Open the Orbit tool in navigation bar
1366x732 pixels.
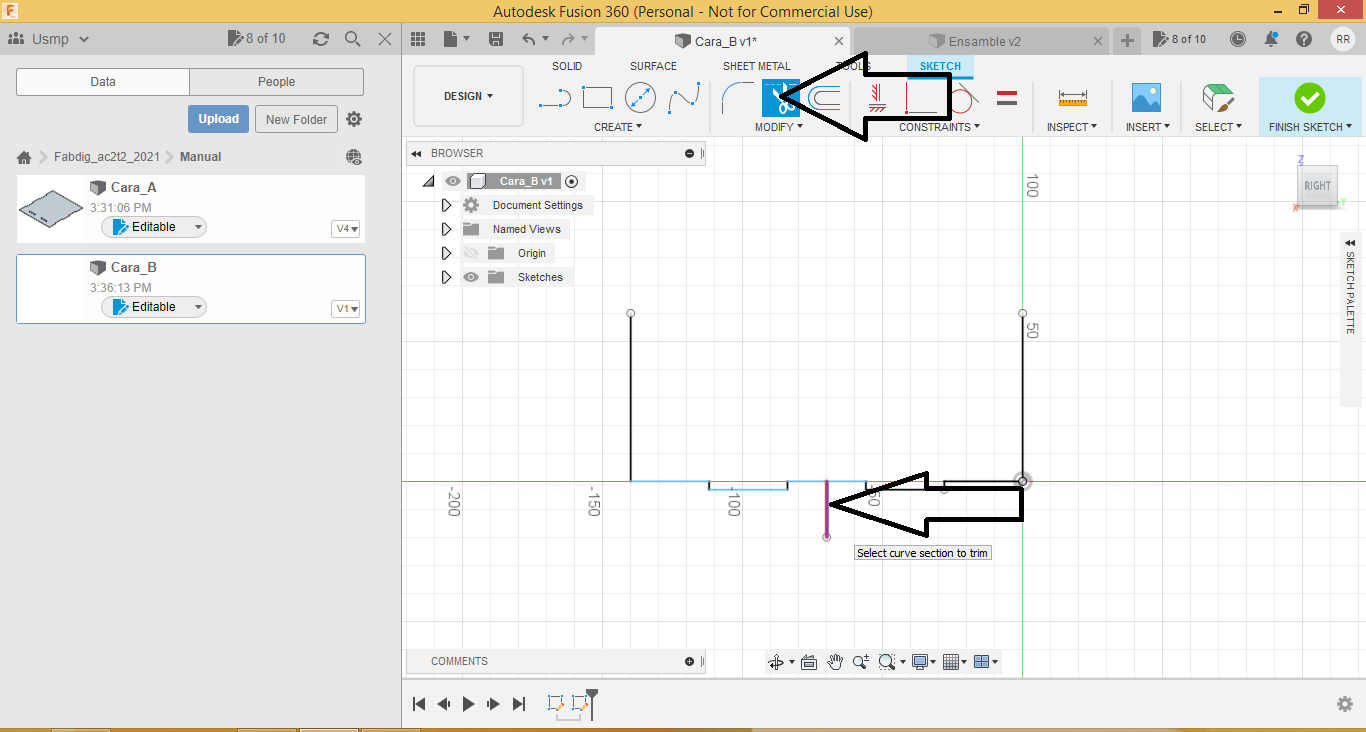(x=776, y=662)
